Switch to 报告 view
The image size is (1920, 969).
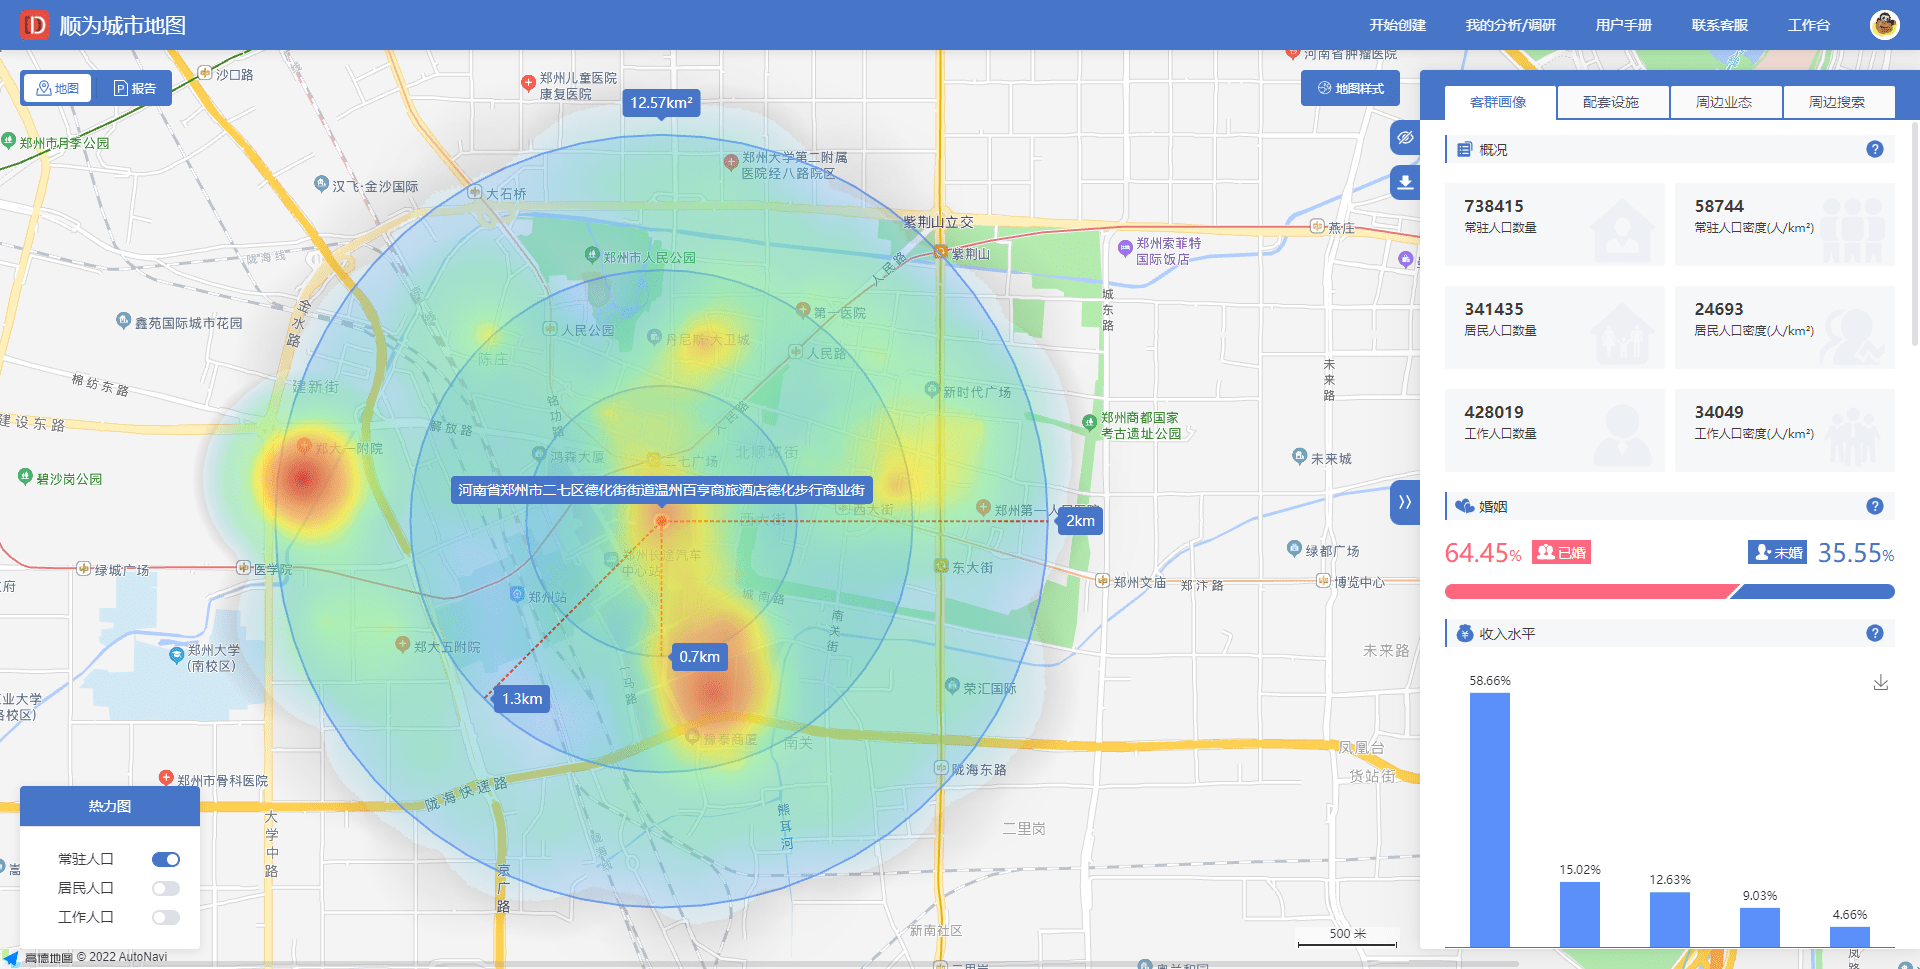point(135,88)
